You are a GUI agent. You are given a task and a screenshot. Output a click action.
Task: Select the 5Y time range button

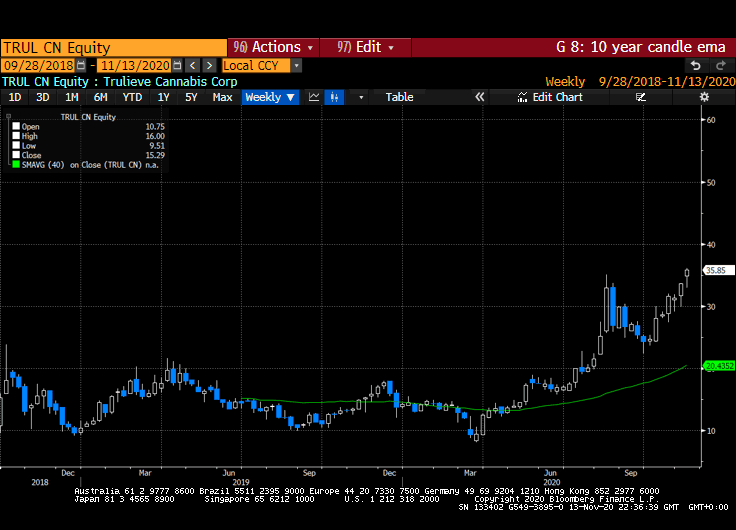click(191, 97)
